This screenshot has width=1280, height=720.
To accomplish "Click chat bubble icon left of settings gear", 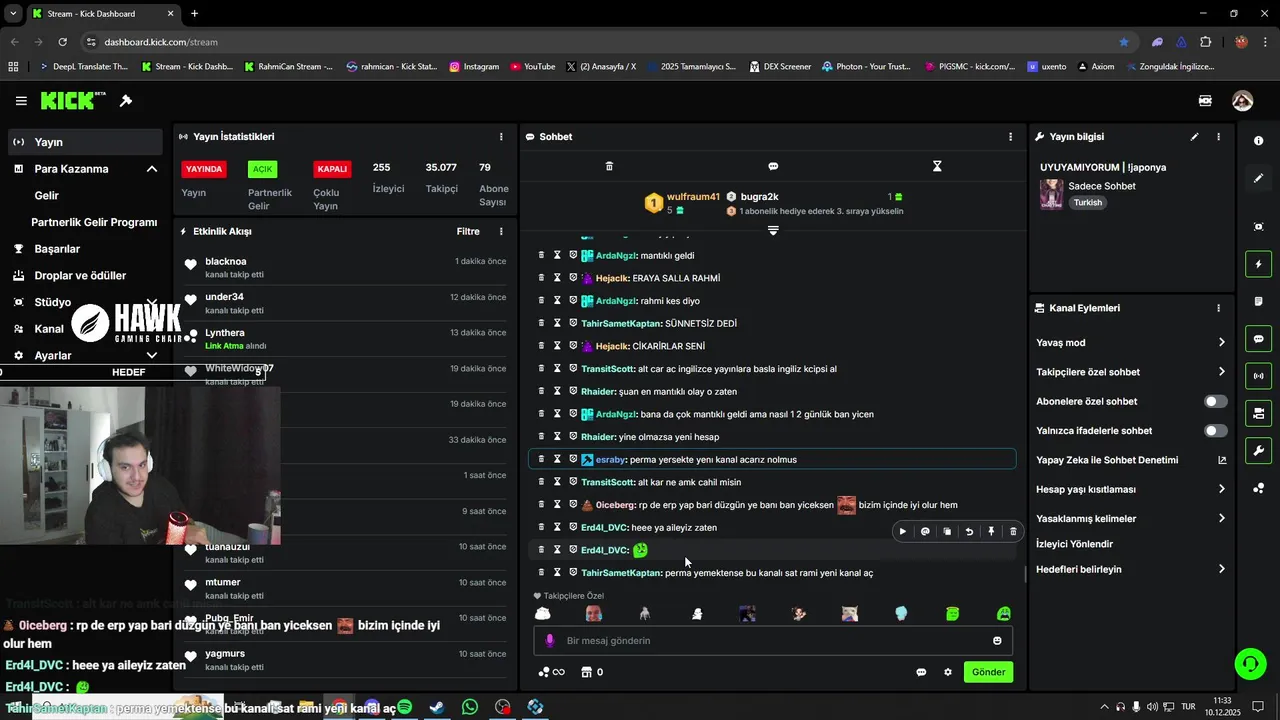I will point(921,672).
